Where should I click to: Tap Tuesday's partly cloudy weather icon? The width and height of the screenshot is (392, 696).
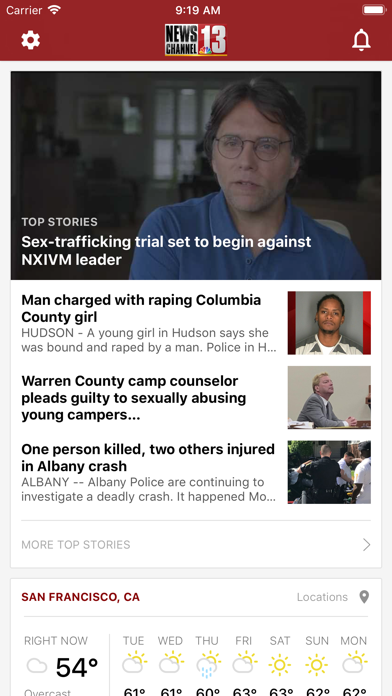tap(134, 663)
